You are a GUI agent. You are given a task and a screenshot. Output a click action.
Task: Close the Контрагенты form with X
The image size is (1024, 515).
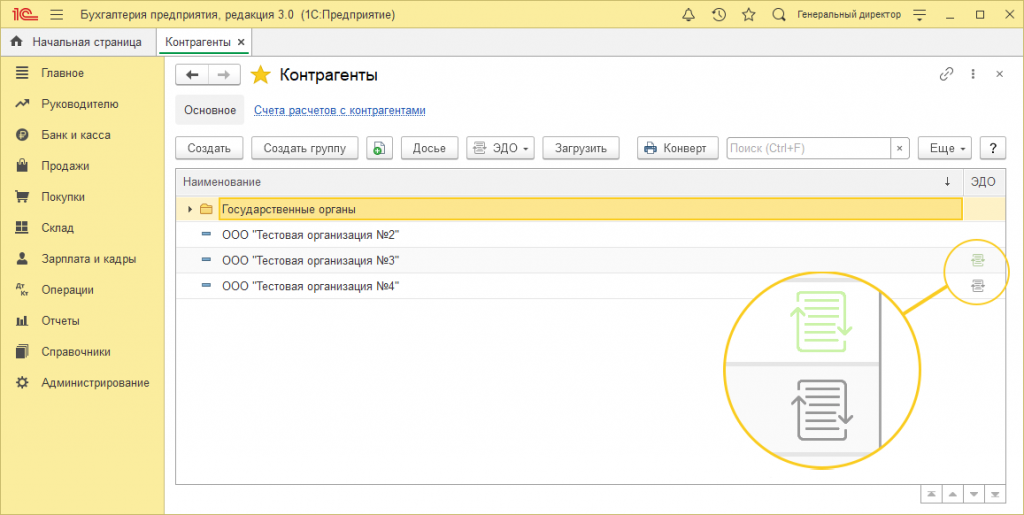click(999, 74)
